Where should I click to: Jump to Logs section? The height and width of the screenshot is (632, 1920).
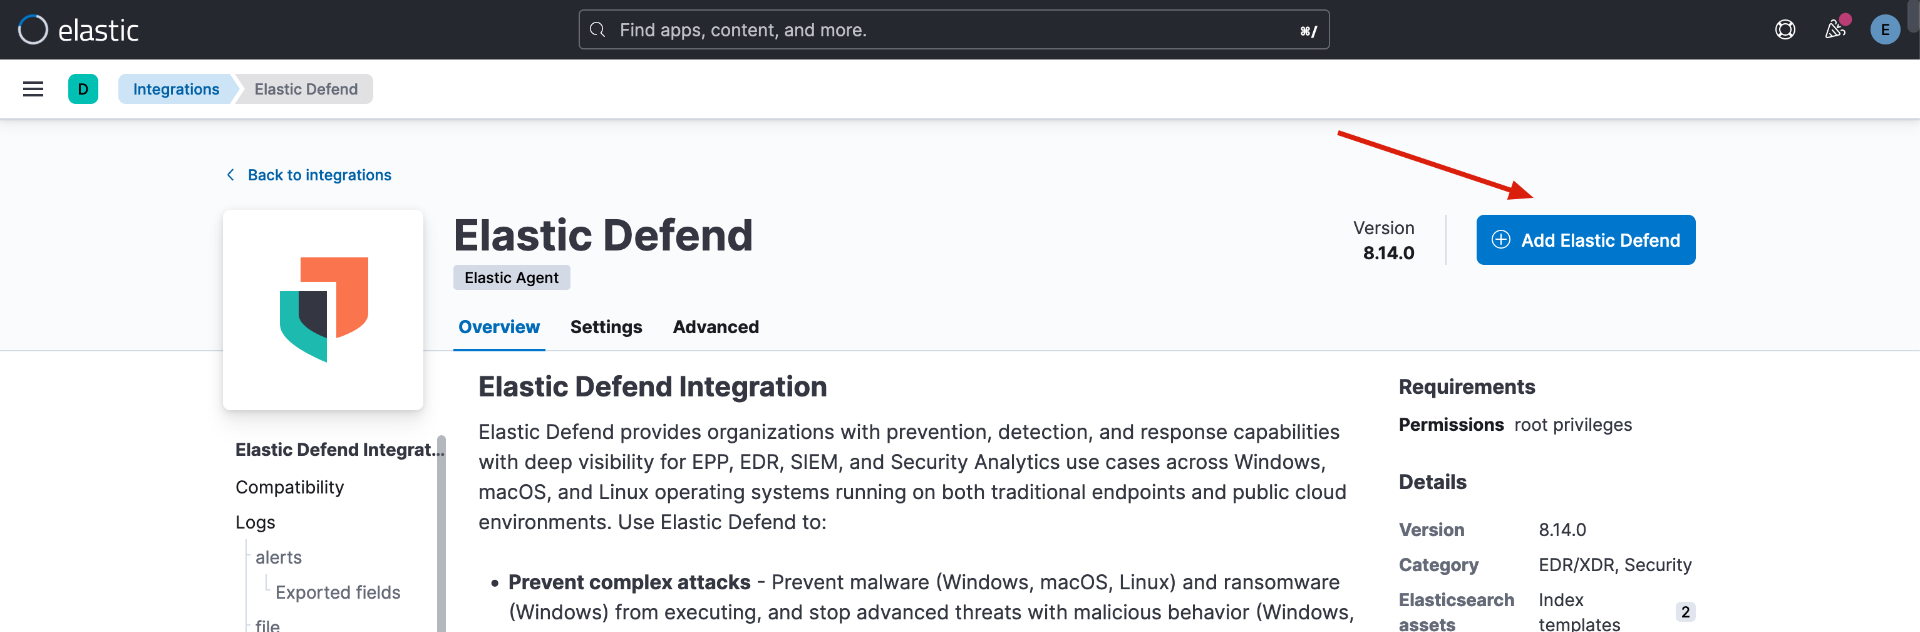tap(255, 522)
